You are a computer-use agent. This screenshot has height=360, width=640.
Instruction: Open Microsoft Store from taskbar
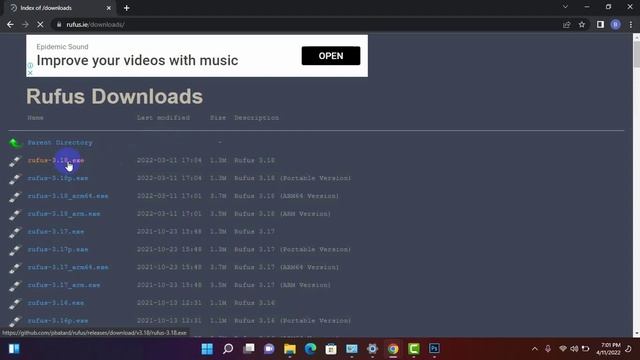click(x=331, y=349)
